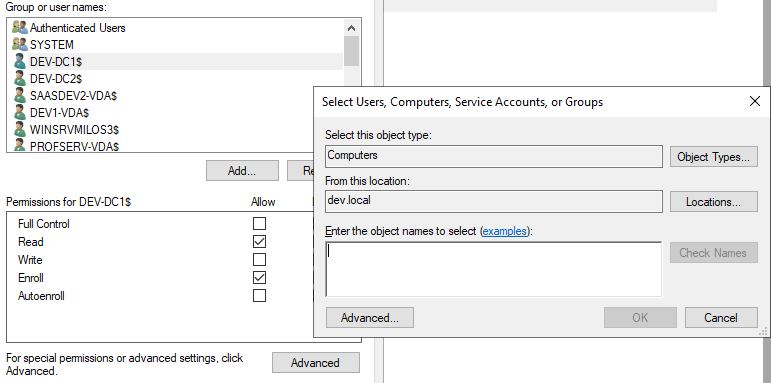The image size is (771, 383).
Task: Expand Advanced search in select dialog
Action: [370, 318]
